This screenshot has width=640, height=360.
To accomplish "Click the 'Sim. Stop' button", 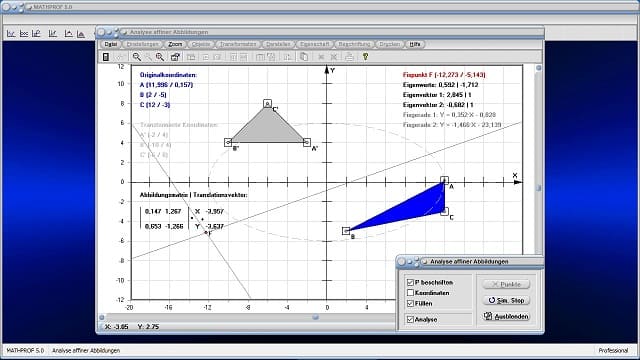I will click(x=506, y=300).
